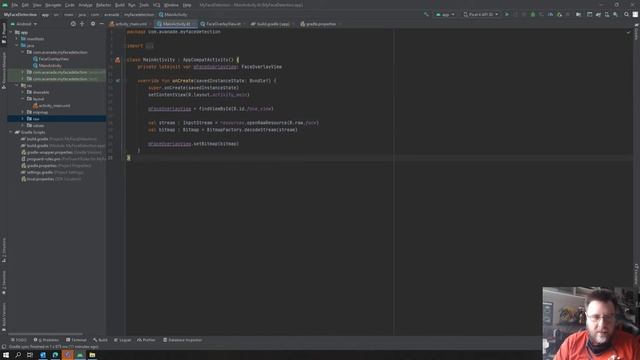Switch to Android Studio on the taskbar
The height and width of the screenshot is (360, 640).
tap(80, 355)
